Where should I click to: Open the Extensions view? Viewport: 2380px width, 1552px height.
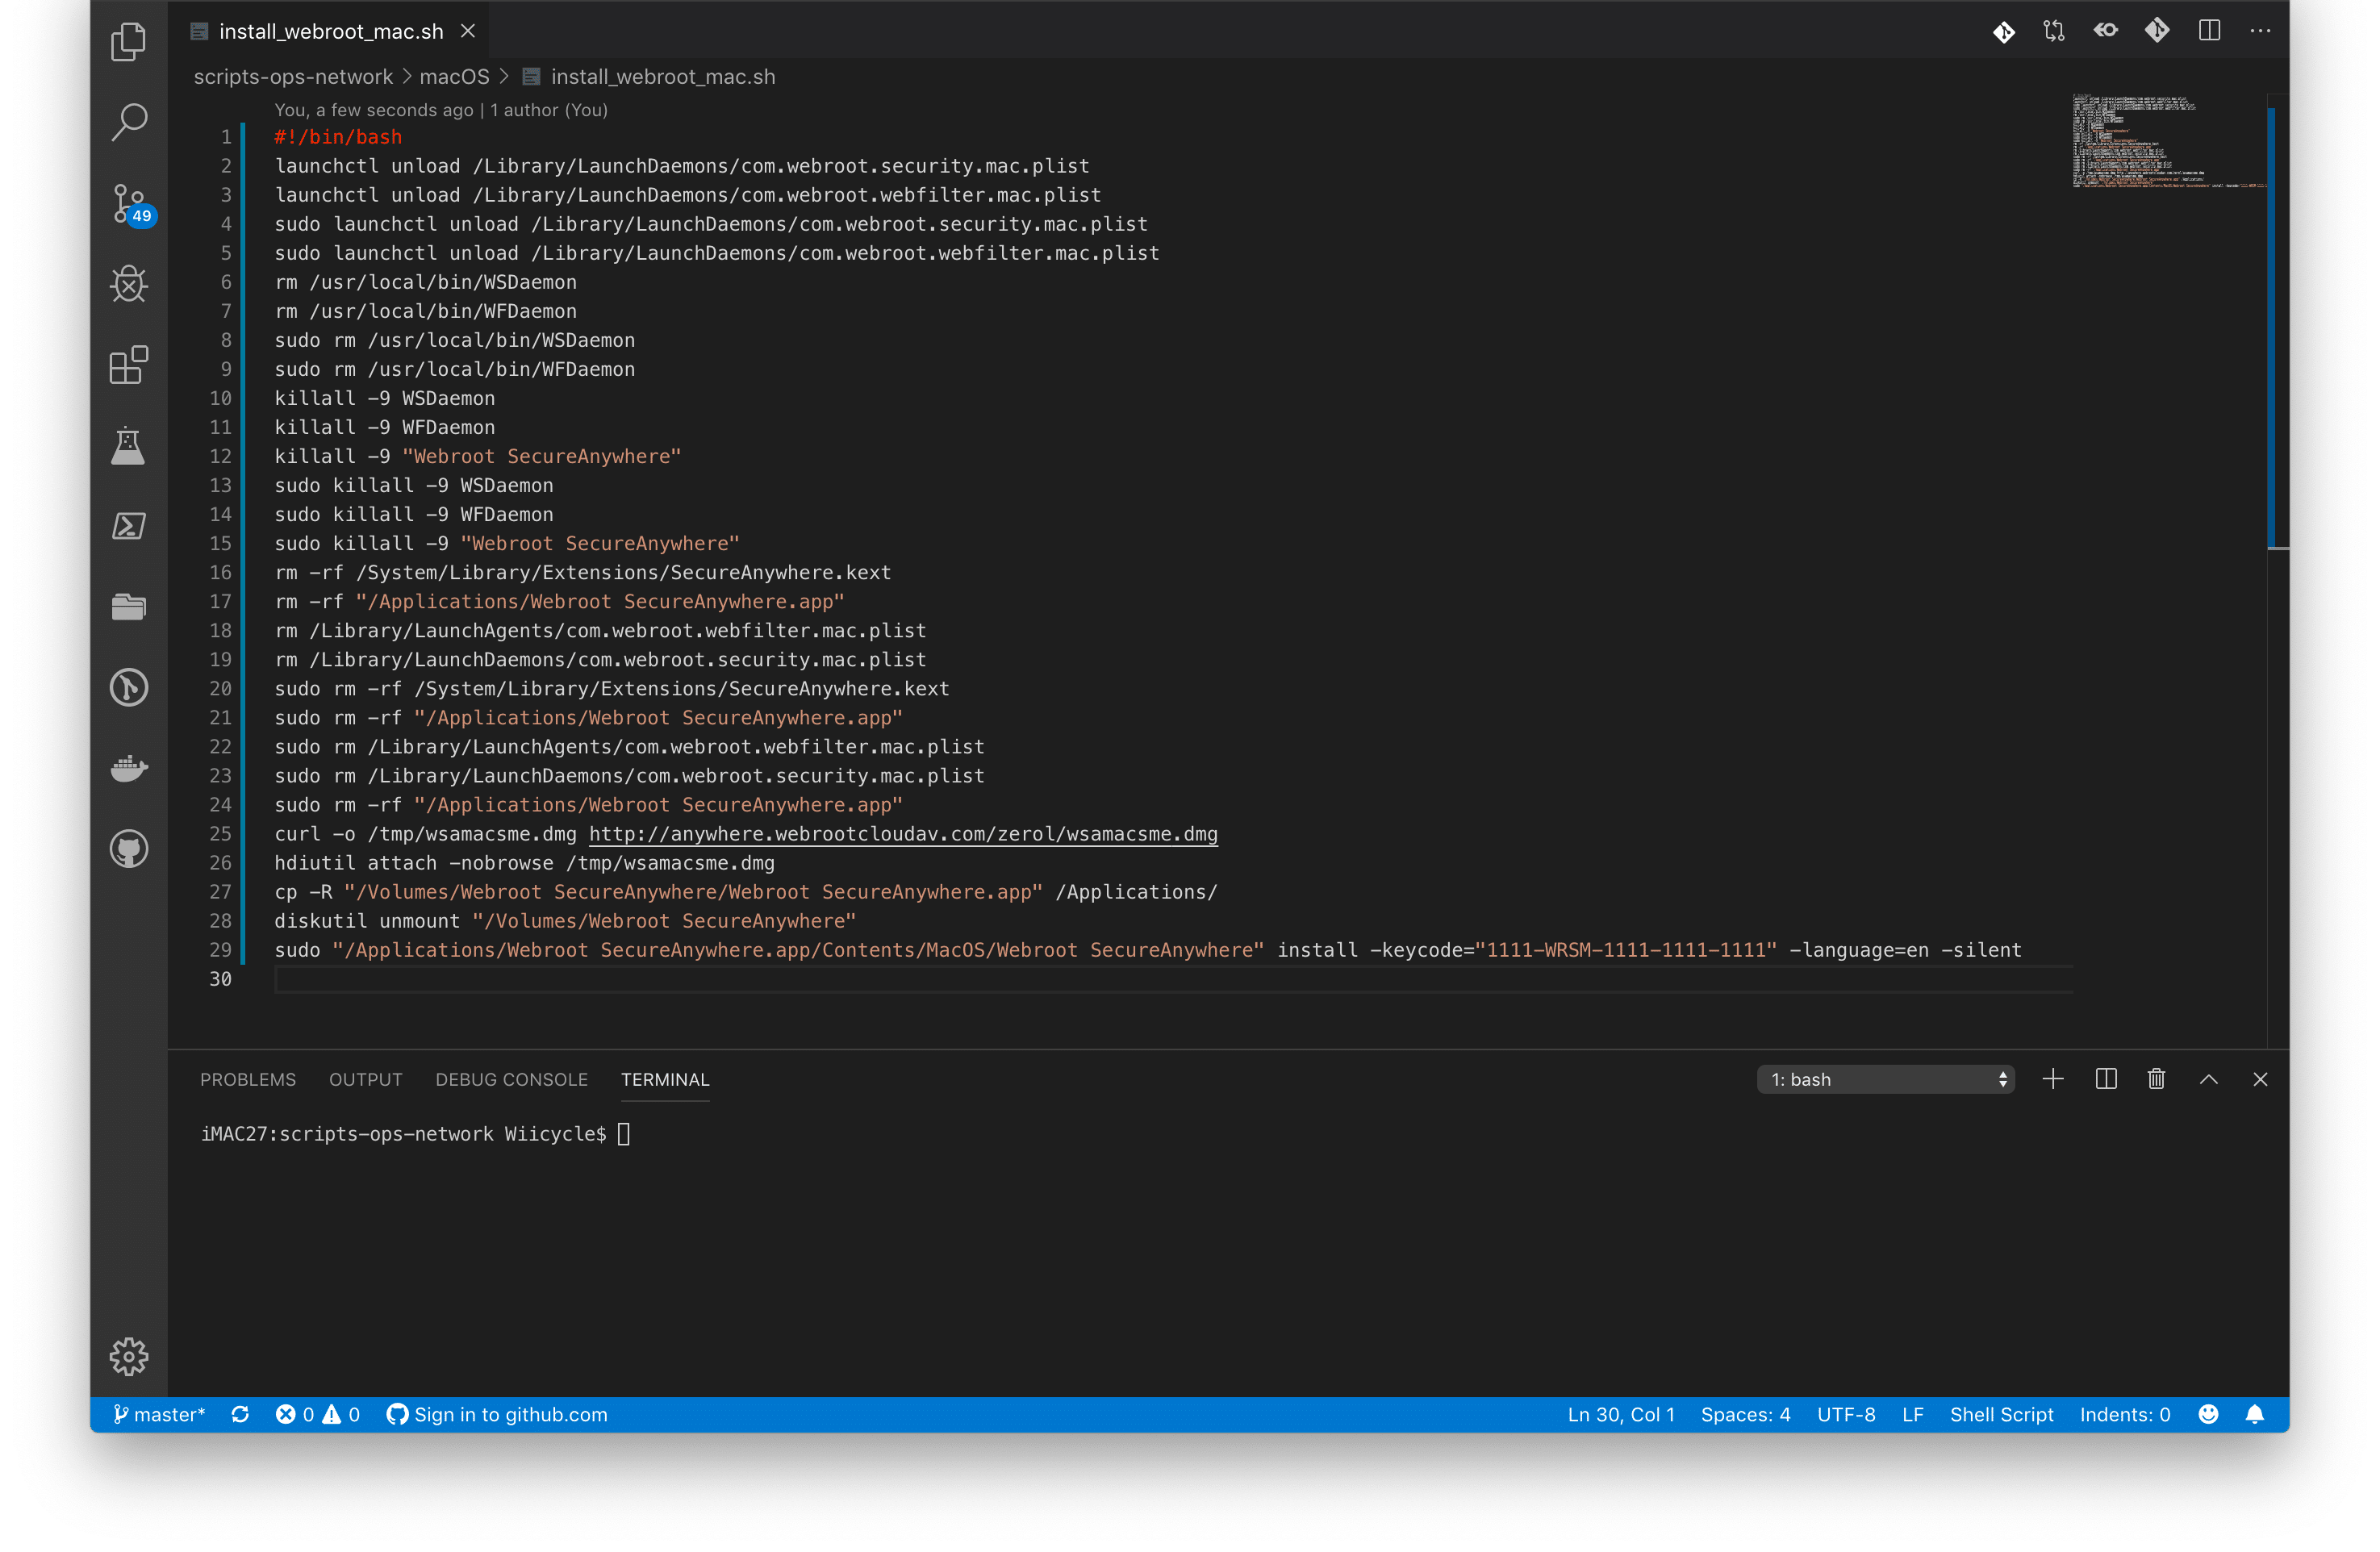pos(129,365)
